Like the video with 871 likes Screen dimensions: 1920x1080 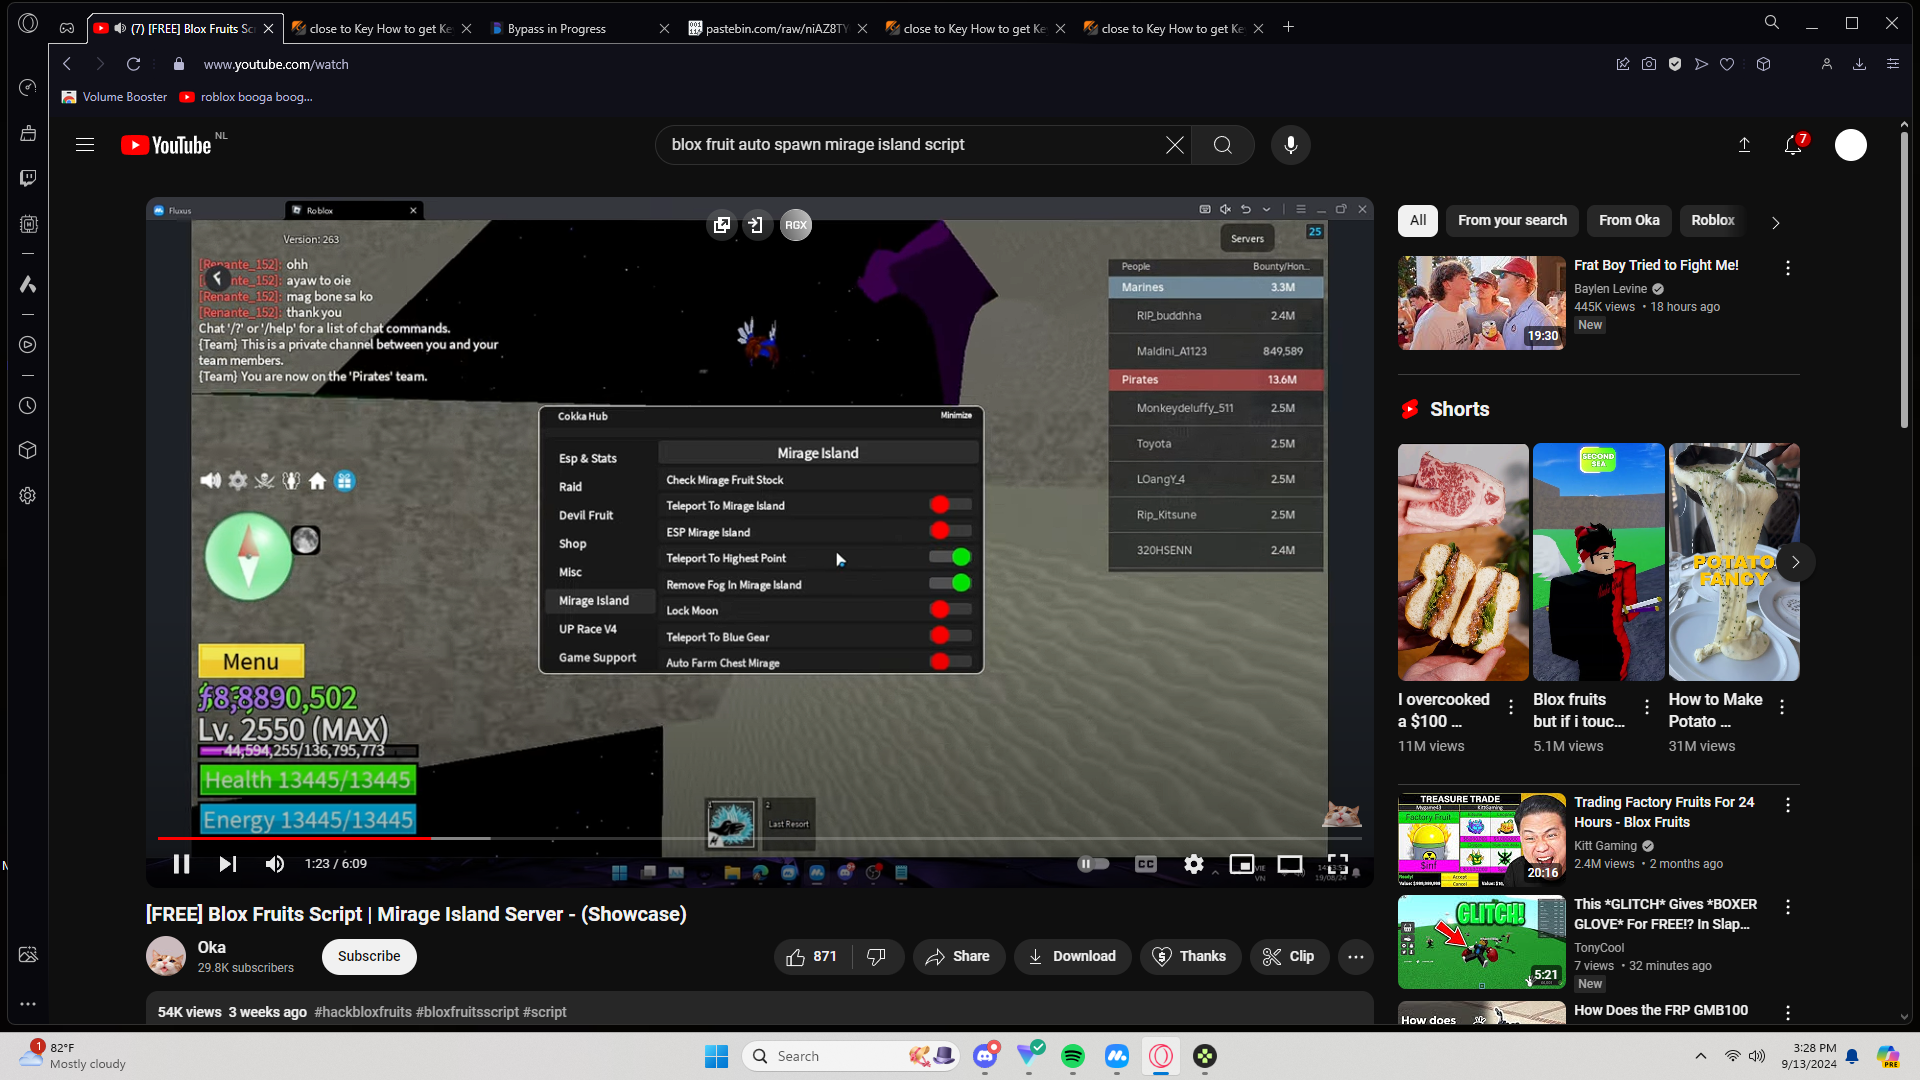pyautogui.click(x=812, y=957)
